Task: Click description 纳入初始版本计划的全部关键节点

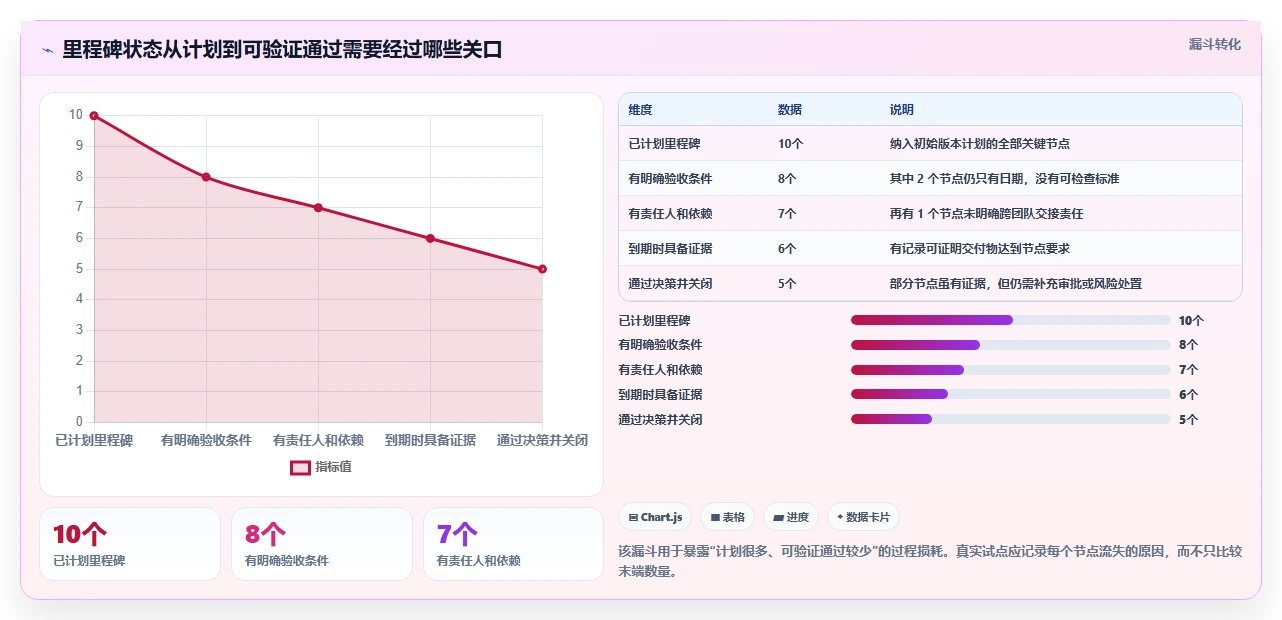Action: click(x=980, y=144)
